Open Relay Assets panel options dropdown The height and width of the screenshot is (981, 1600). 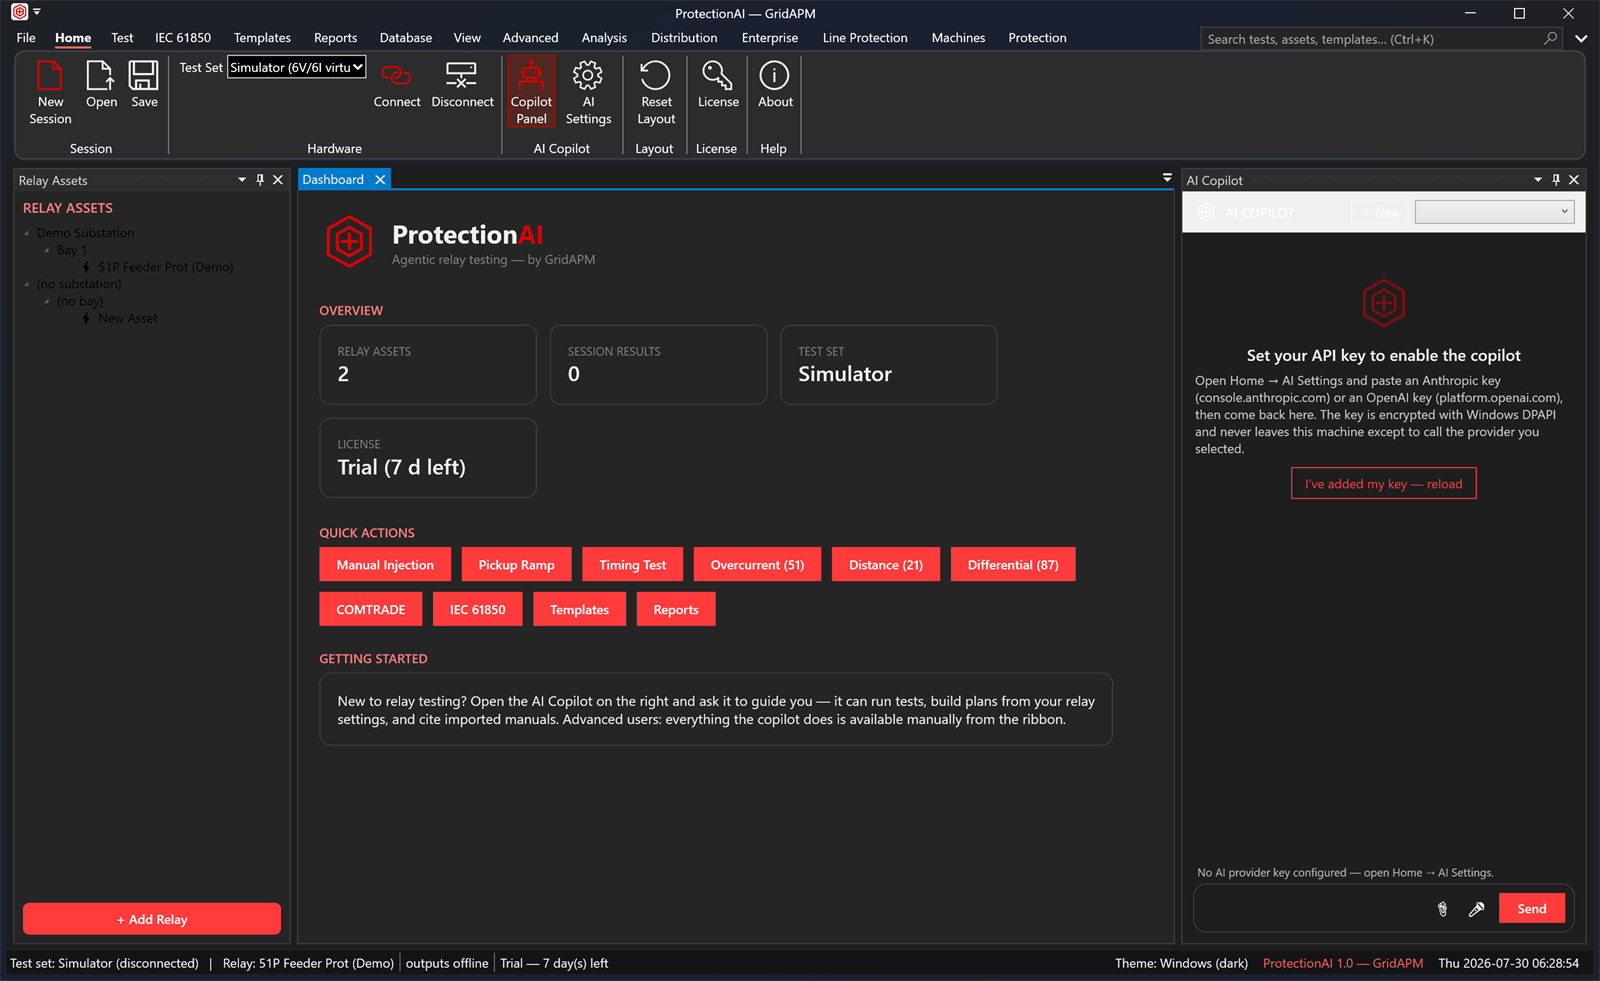coord(242,180)
